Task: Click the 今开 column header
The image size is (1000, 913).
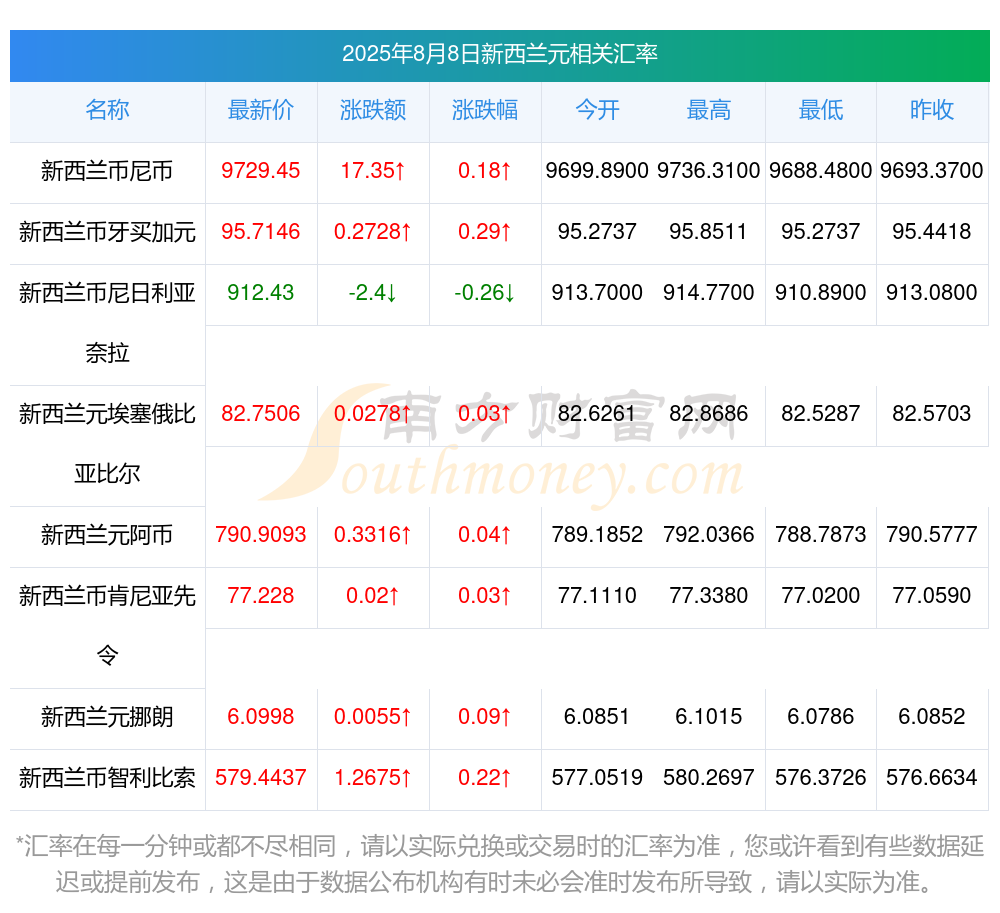Action: tap(597, 110)
